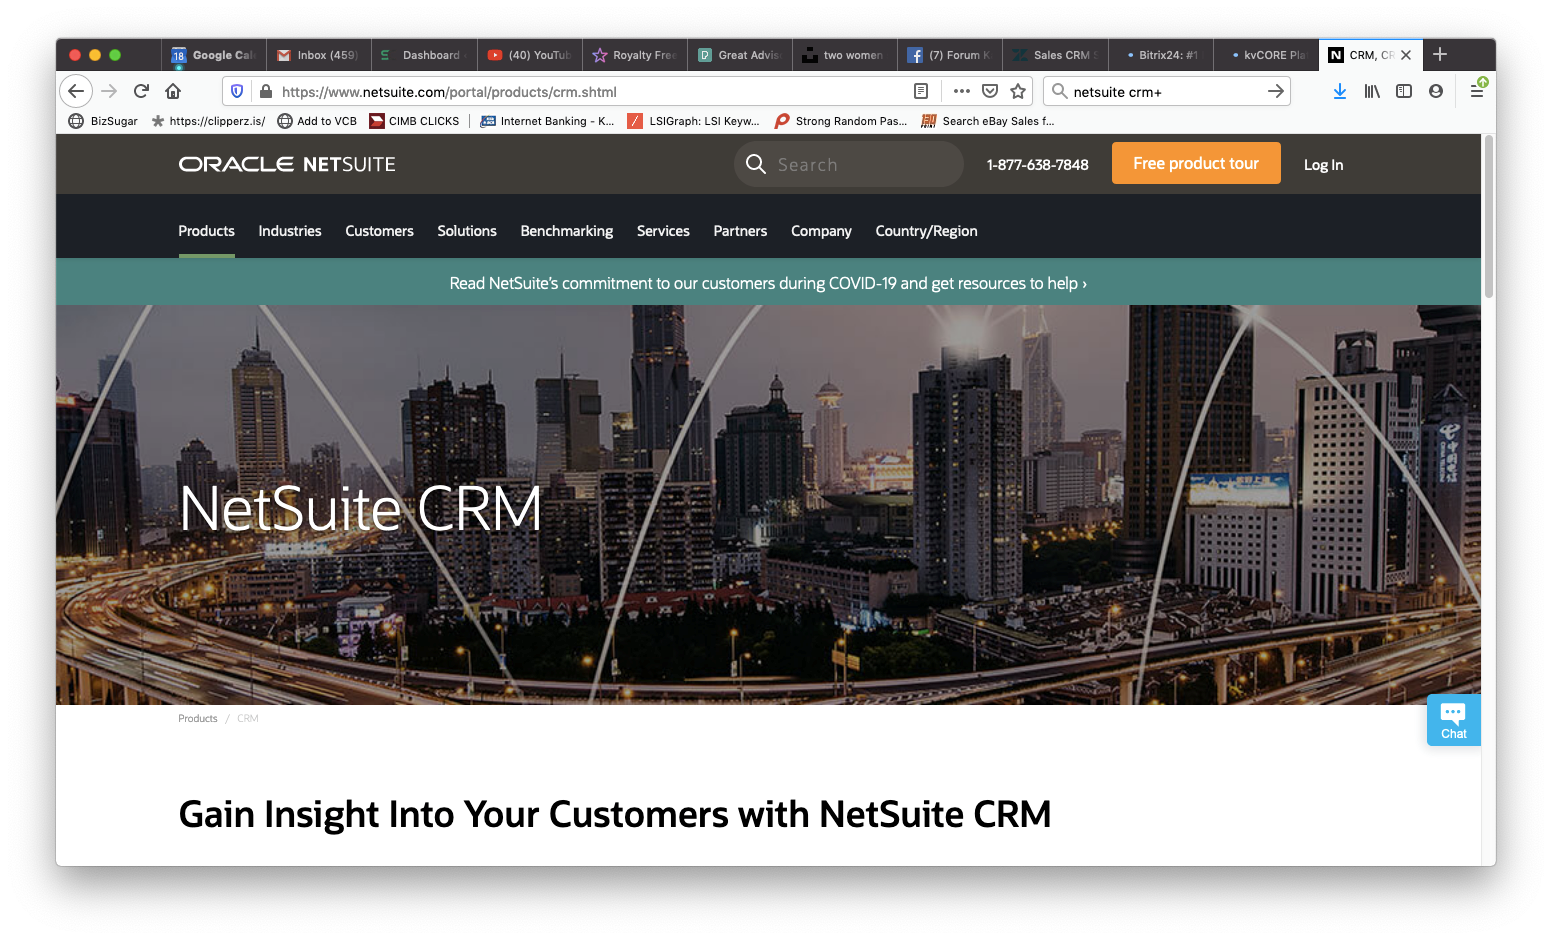Save page to Pocket icon
The width and height of the screenshot is (1552, 940).
click(x=990, y=91)
